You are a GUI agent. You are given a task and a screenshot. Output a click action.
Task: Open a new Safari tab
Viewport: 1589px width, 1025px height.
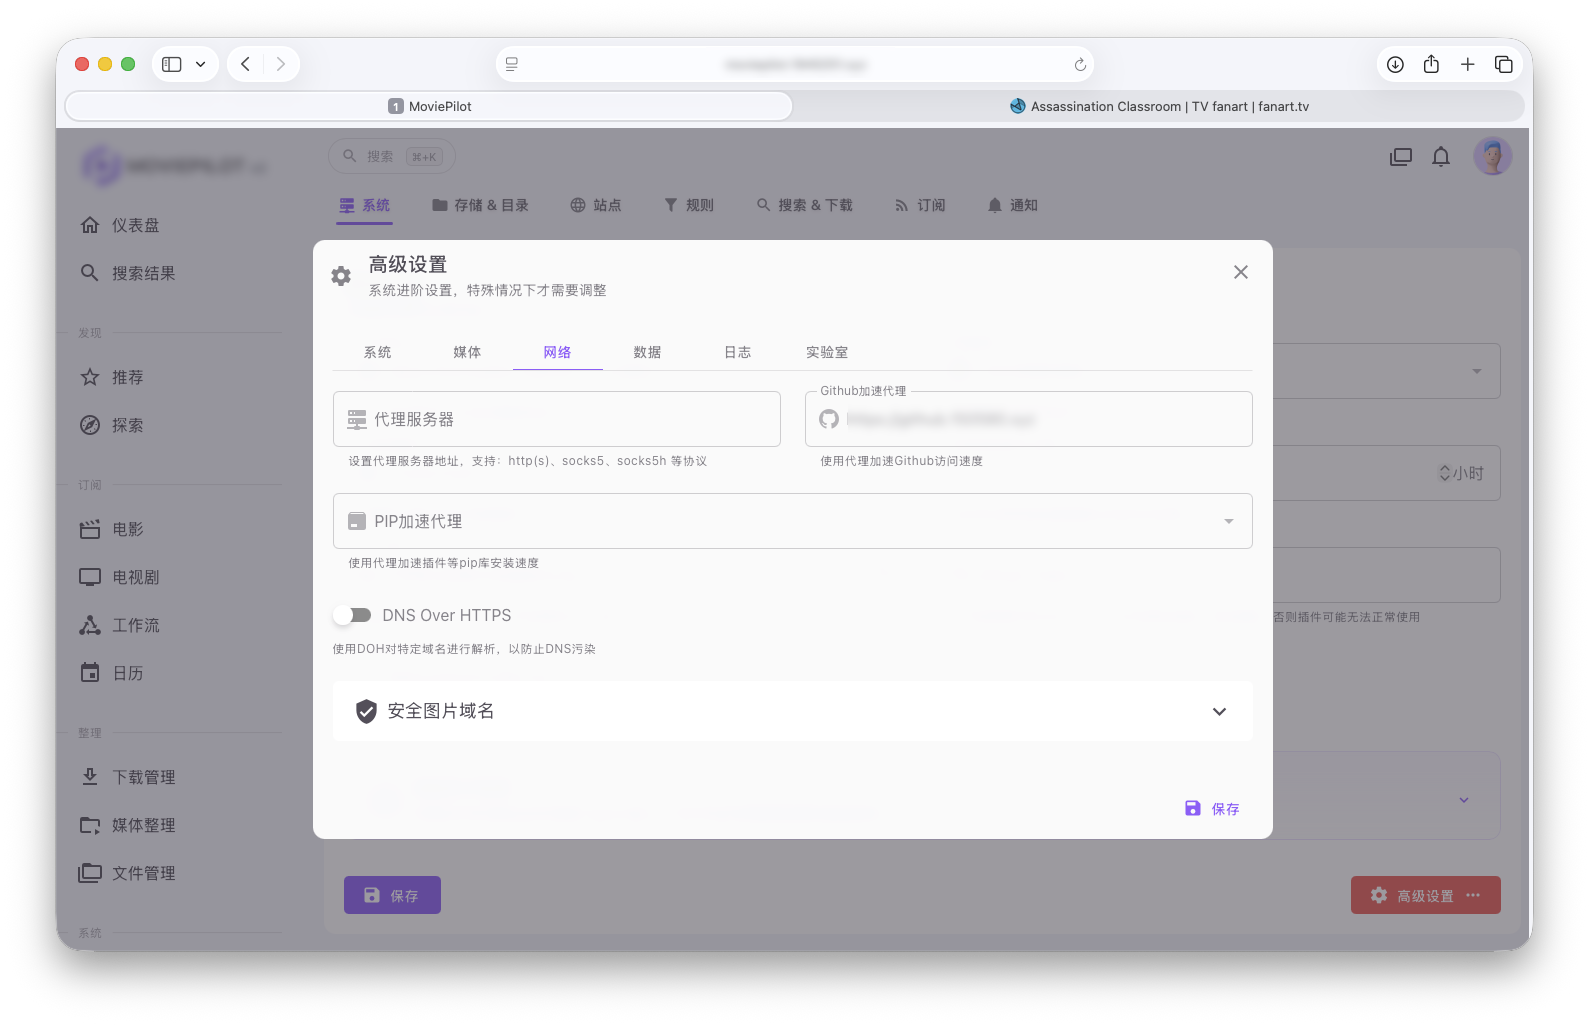click(1467, 64)
